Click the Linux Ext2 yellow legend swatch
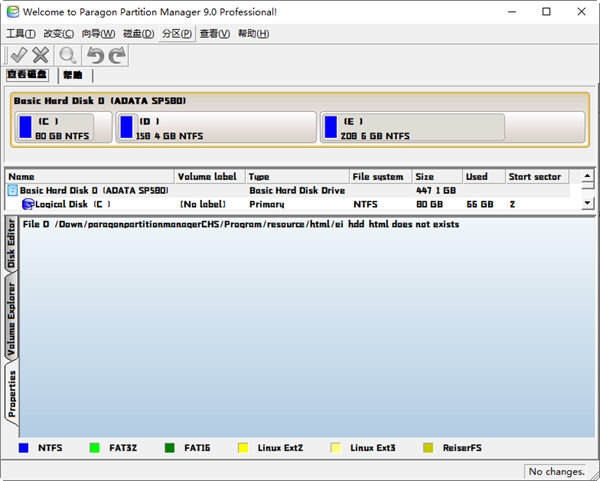The image size is (600, 481). pos(243,448)
